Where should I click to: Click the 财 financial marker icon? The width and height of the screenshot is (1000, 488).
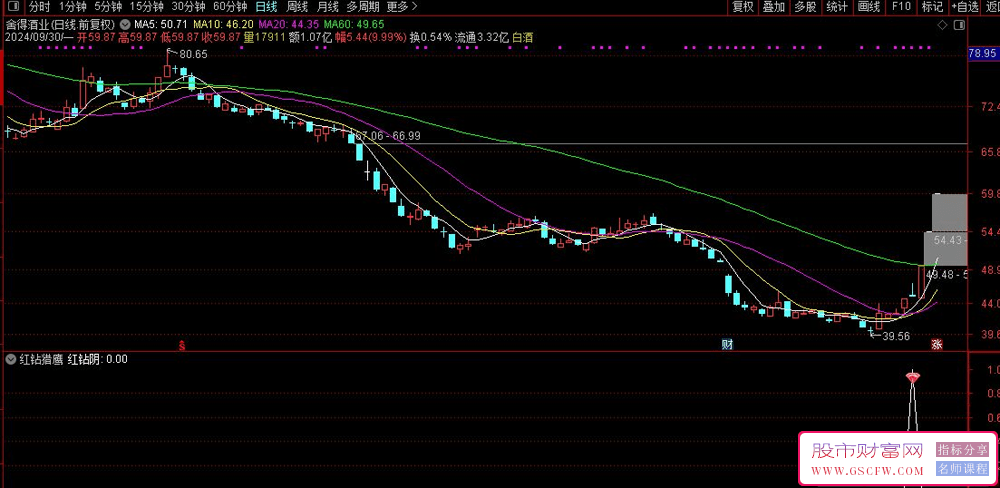click(726, 344)
